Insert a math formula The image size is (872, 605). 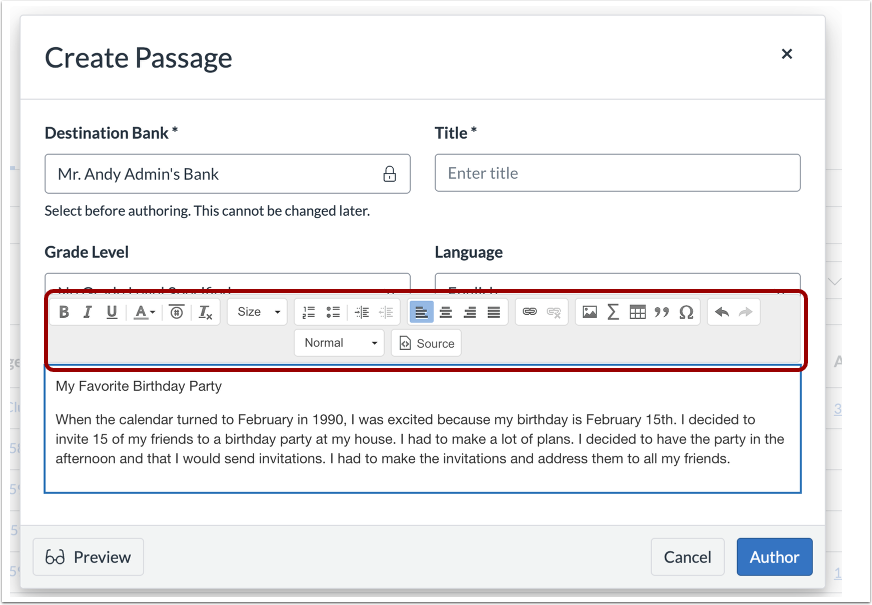tap(612, 311)
